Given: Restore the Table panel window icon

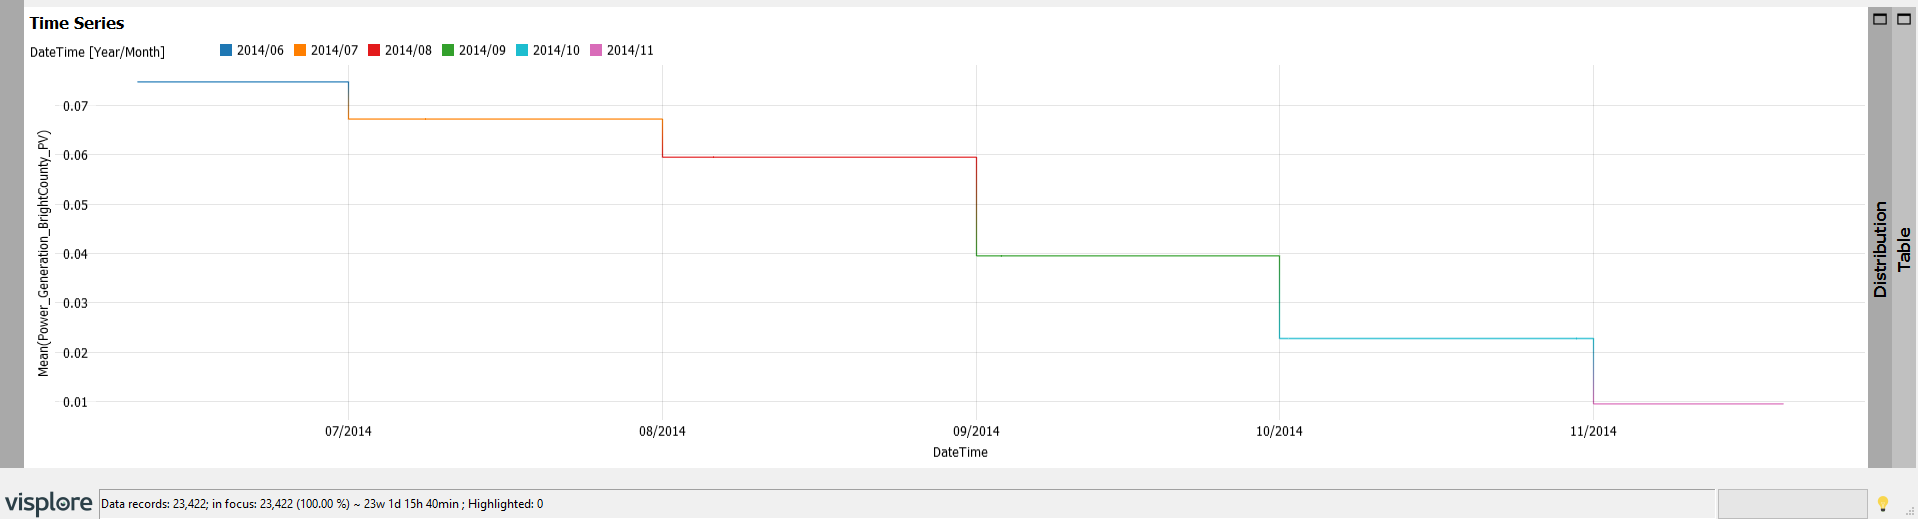Looking at the screenshot, I should coord(1904,19).
